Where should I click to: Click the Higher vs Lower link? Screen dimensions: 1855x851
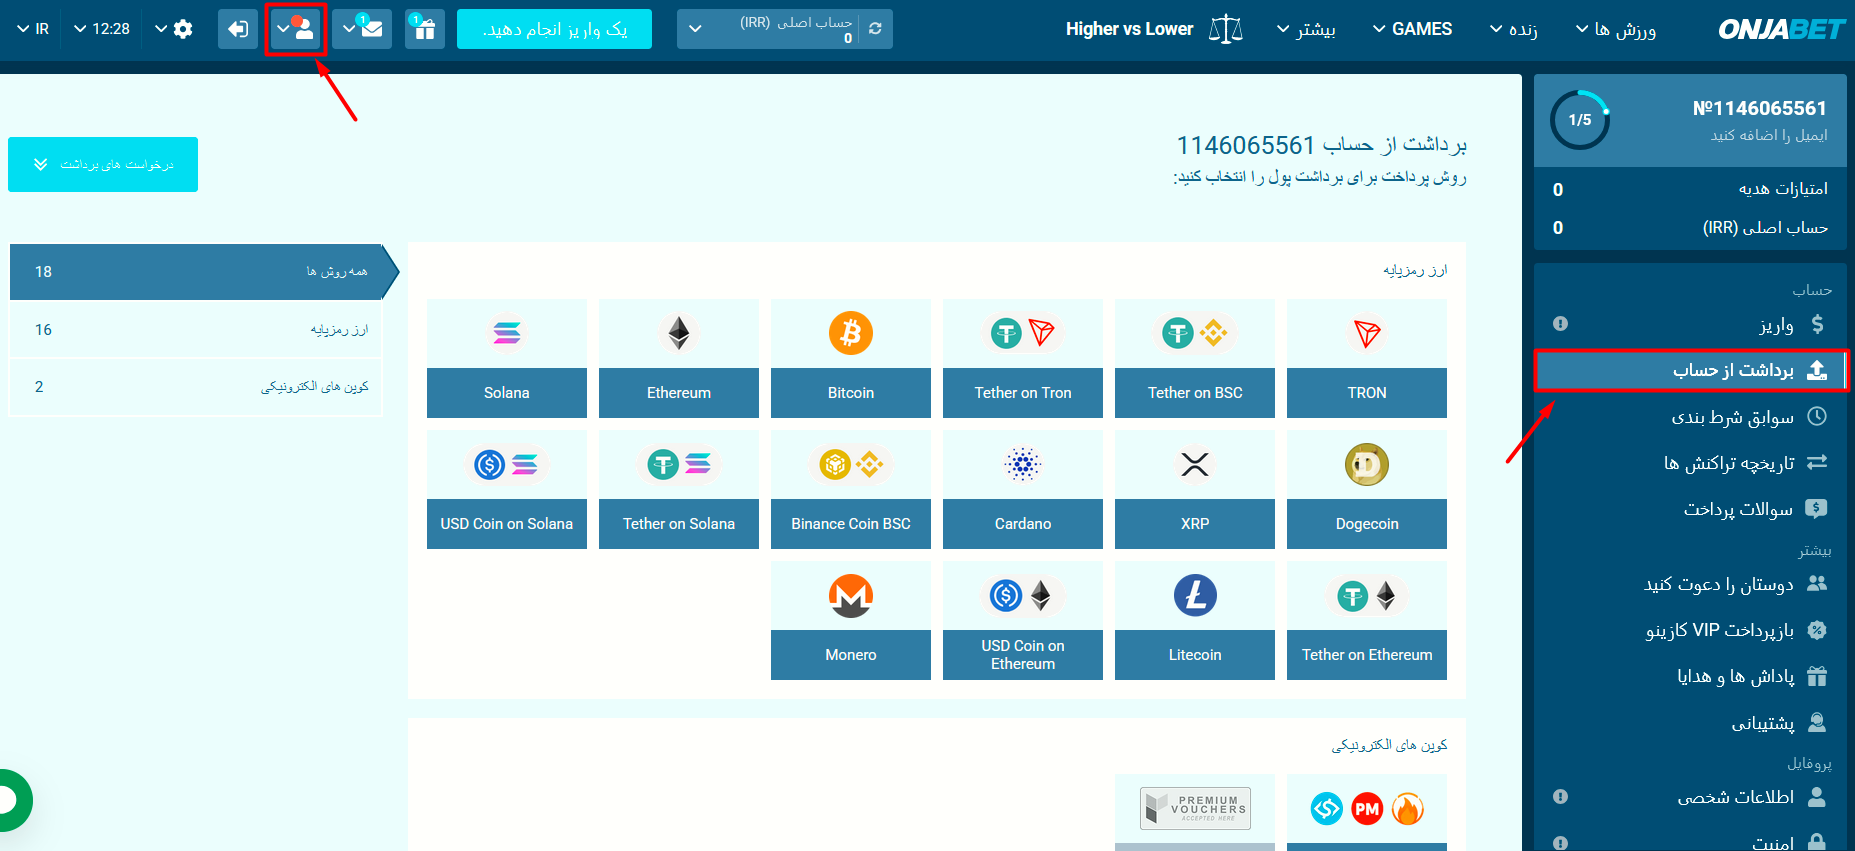1129,29
